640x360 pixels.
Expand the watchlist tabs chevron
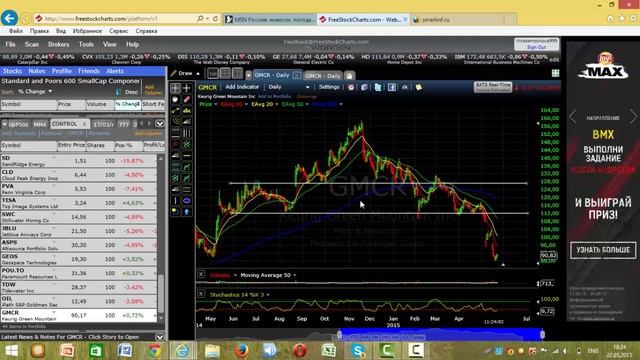tap(160, 124)
